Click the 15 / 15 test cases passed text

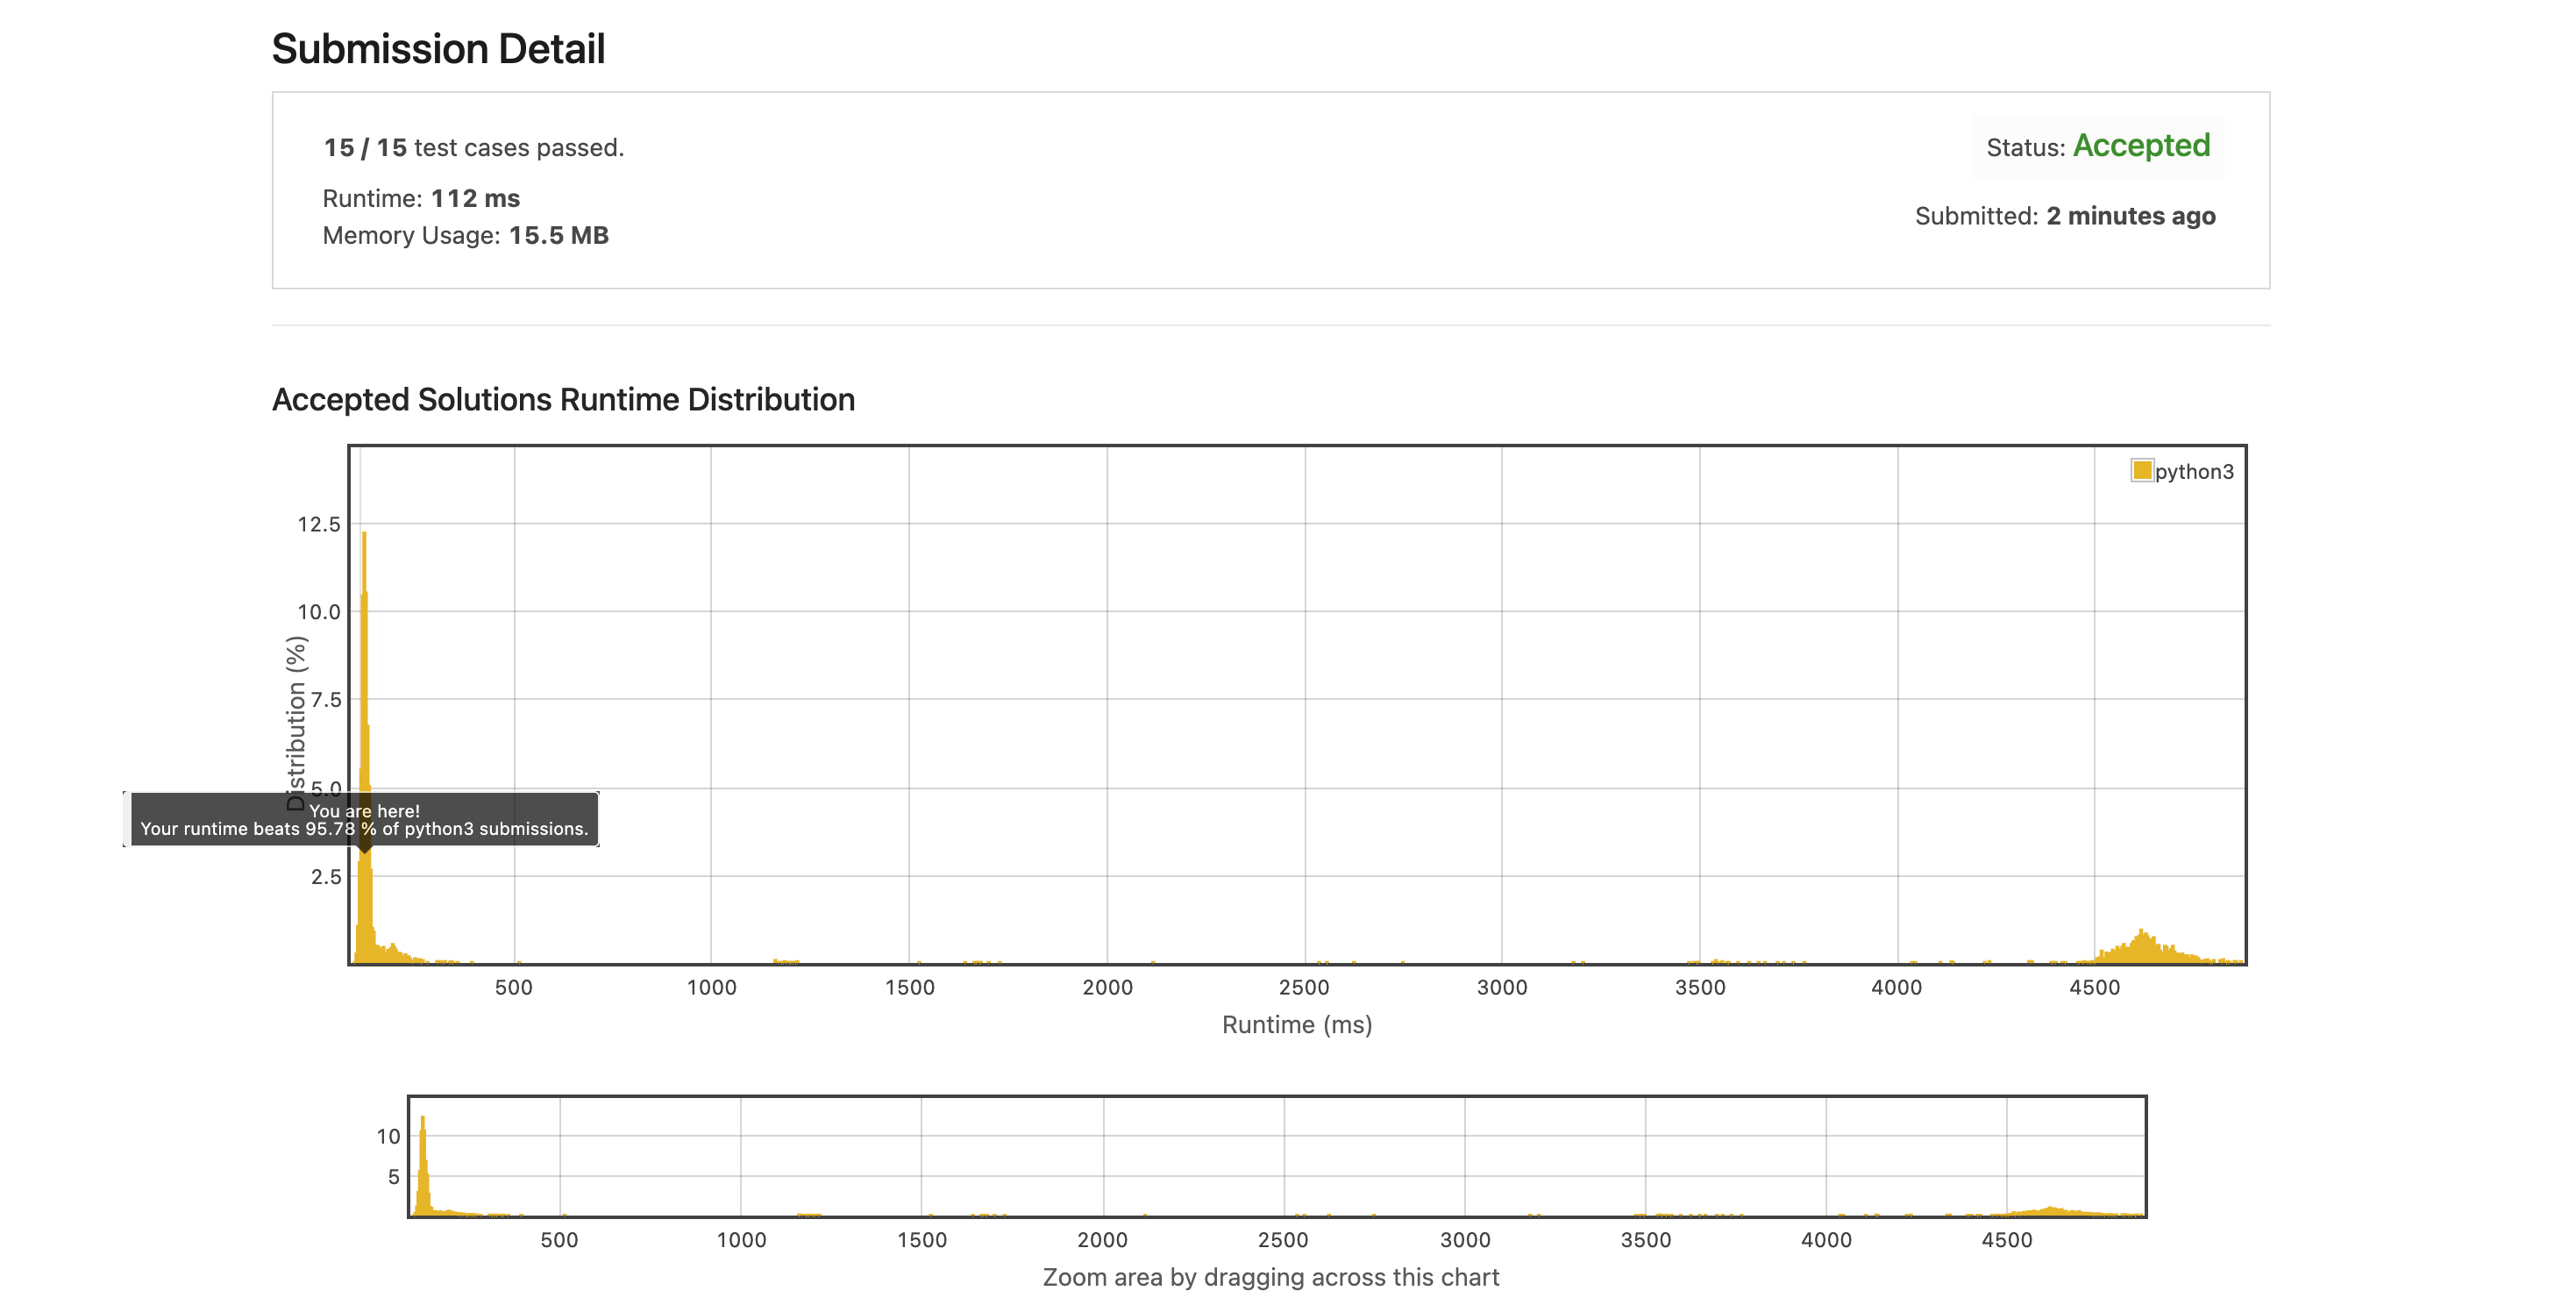(x=473, y=147)
